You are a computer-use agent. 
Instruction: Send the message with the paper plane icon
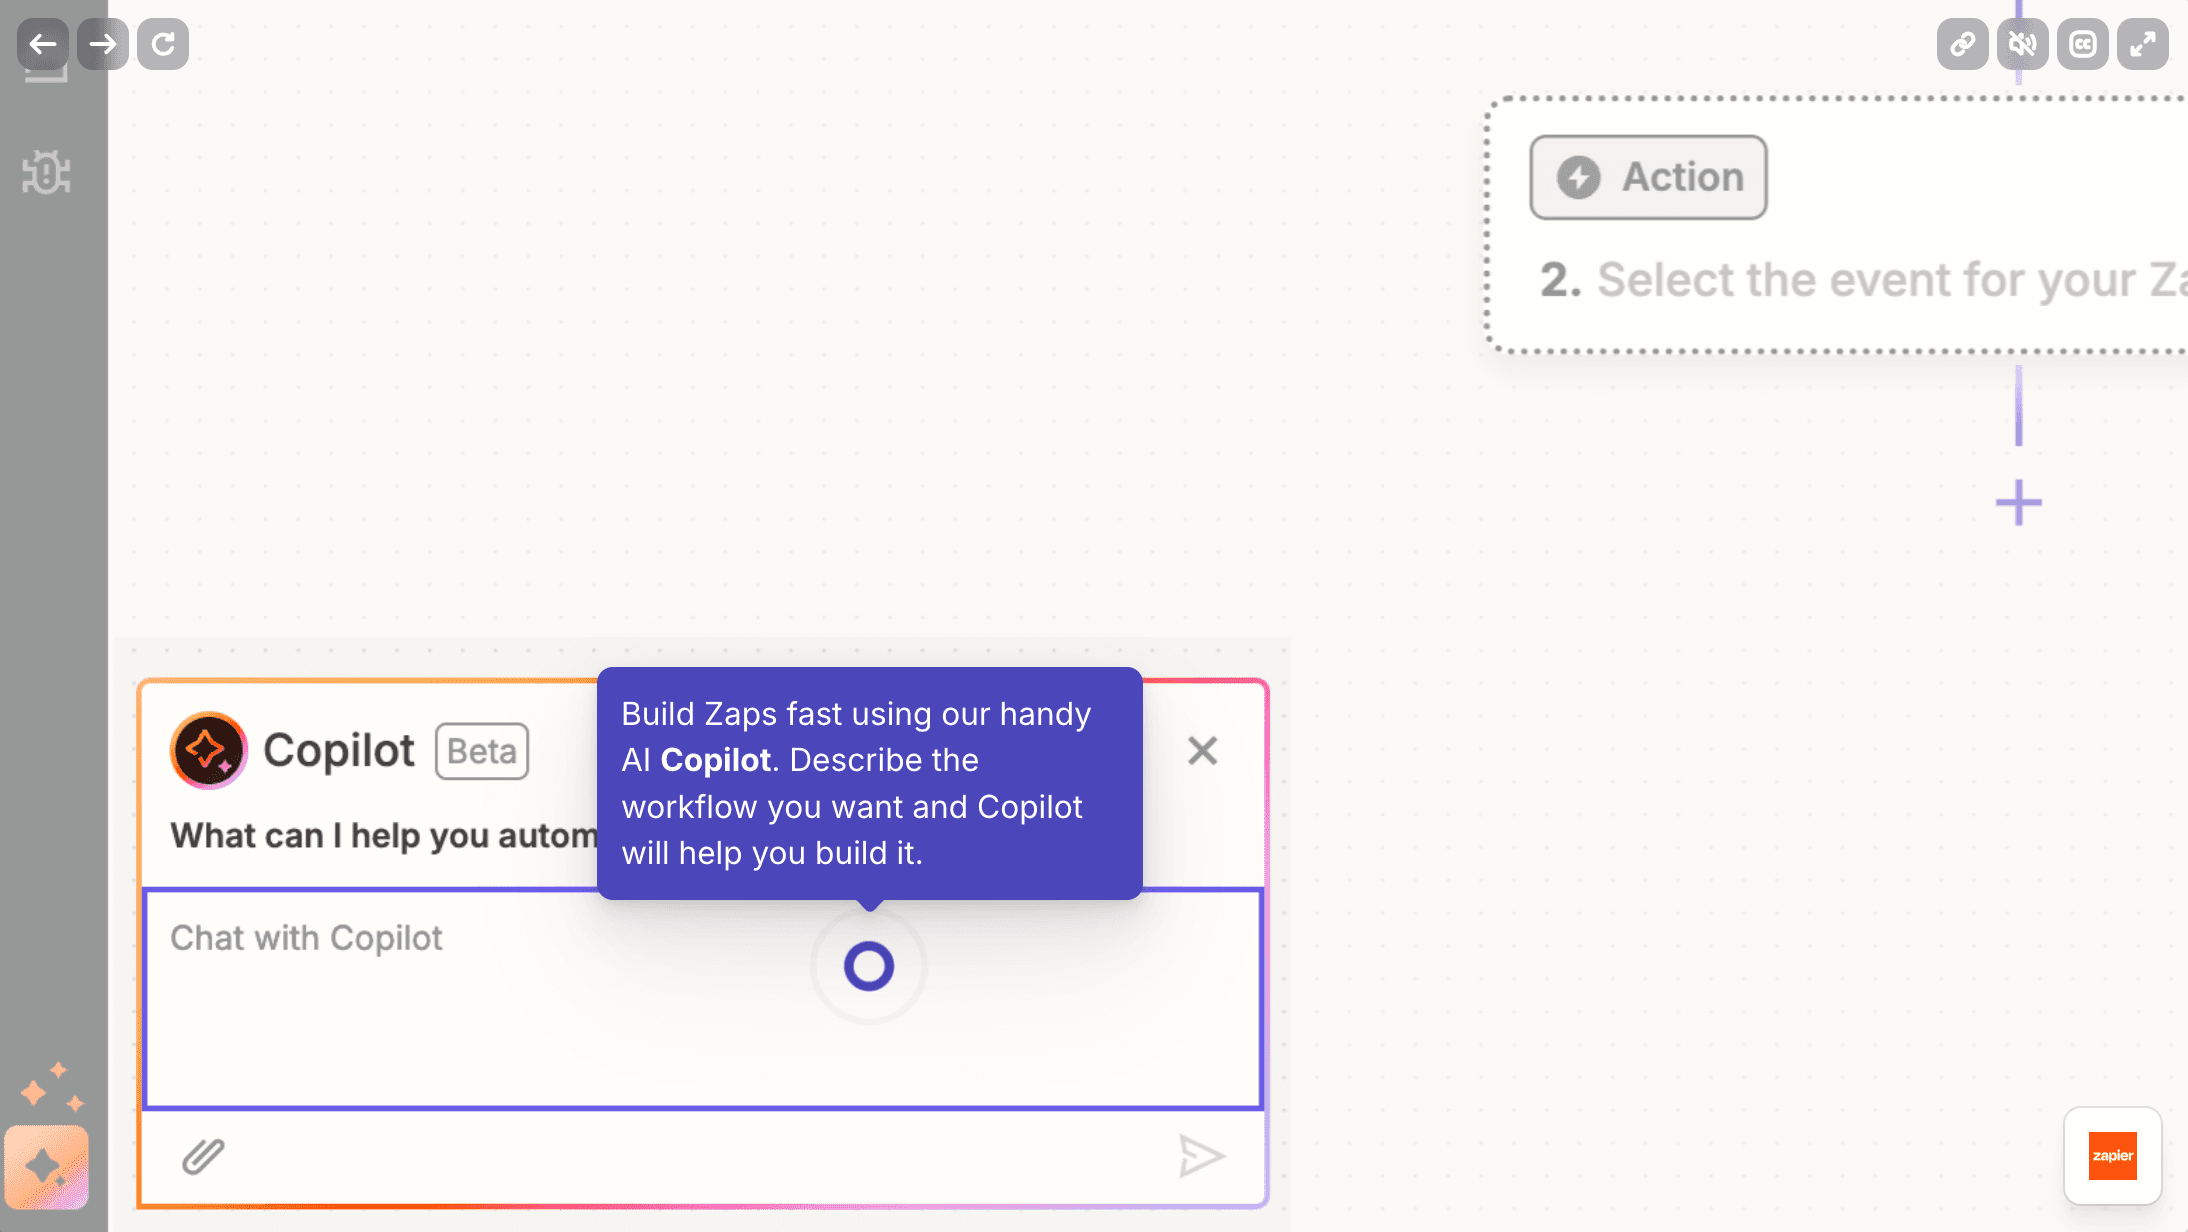(x=1200, y=1156)
